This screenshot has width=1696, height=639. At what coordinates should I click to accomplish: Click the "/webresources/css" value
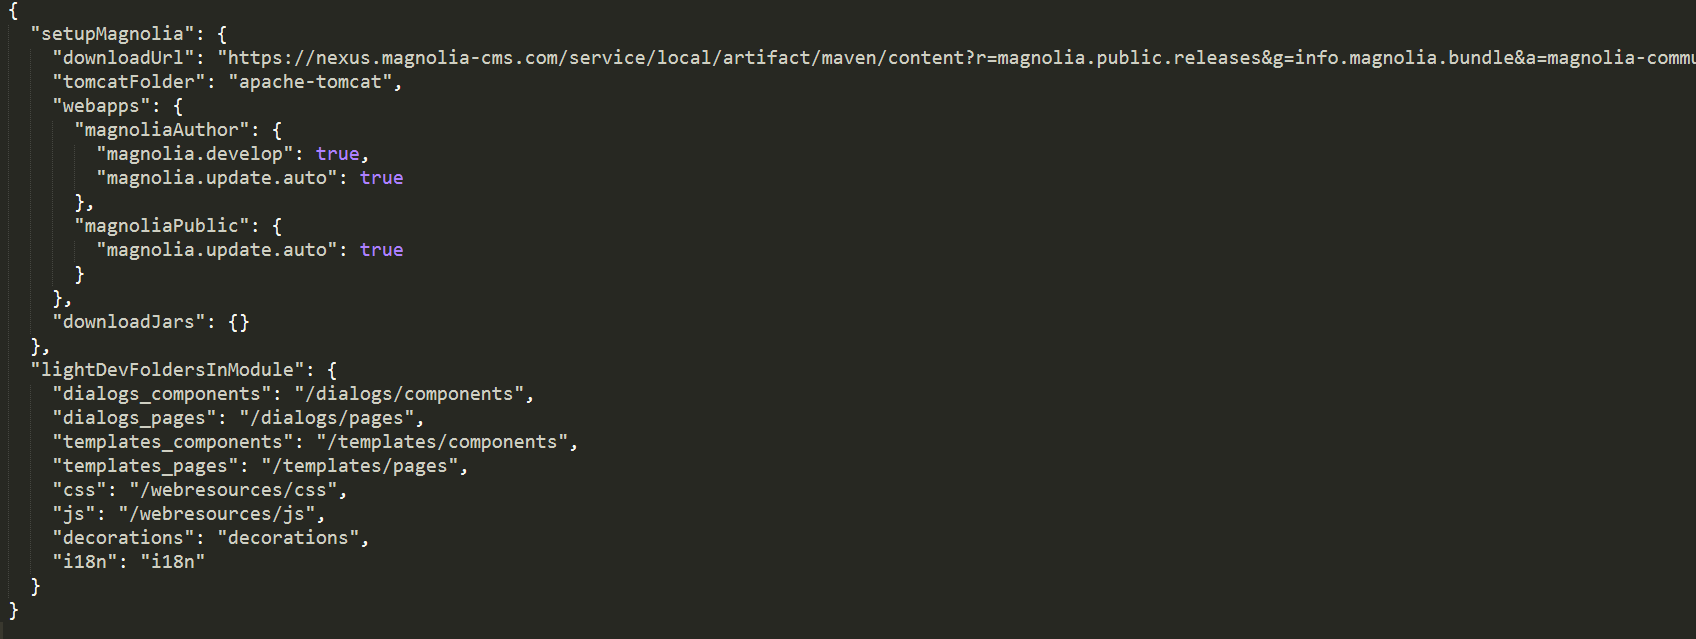tap(233, 490)
